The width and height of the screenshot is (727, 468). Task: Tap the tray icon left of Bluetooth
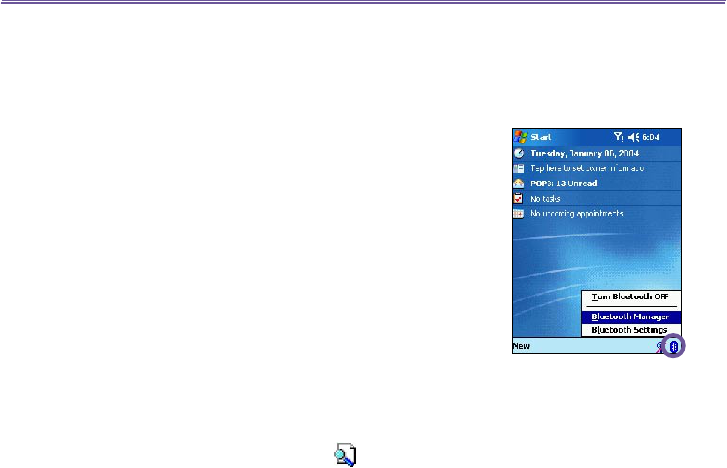[x=659, y=347]
